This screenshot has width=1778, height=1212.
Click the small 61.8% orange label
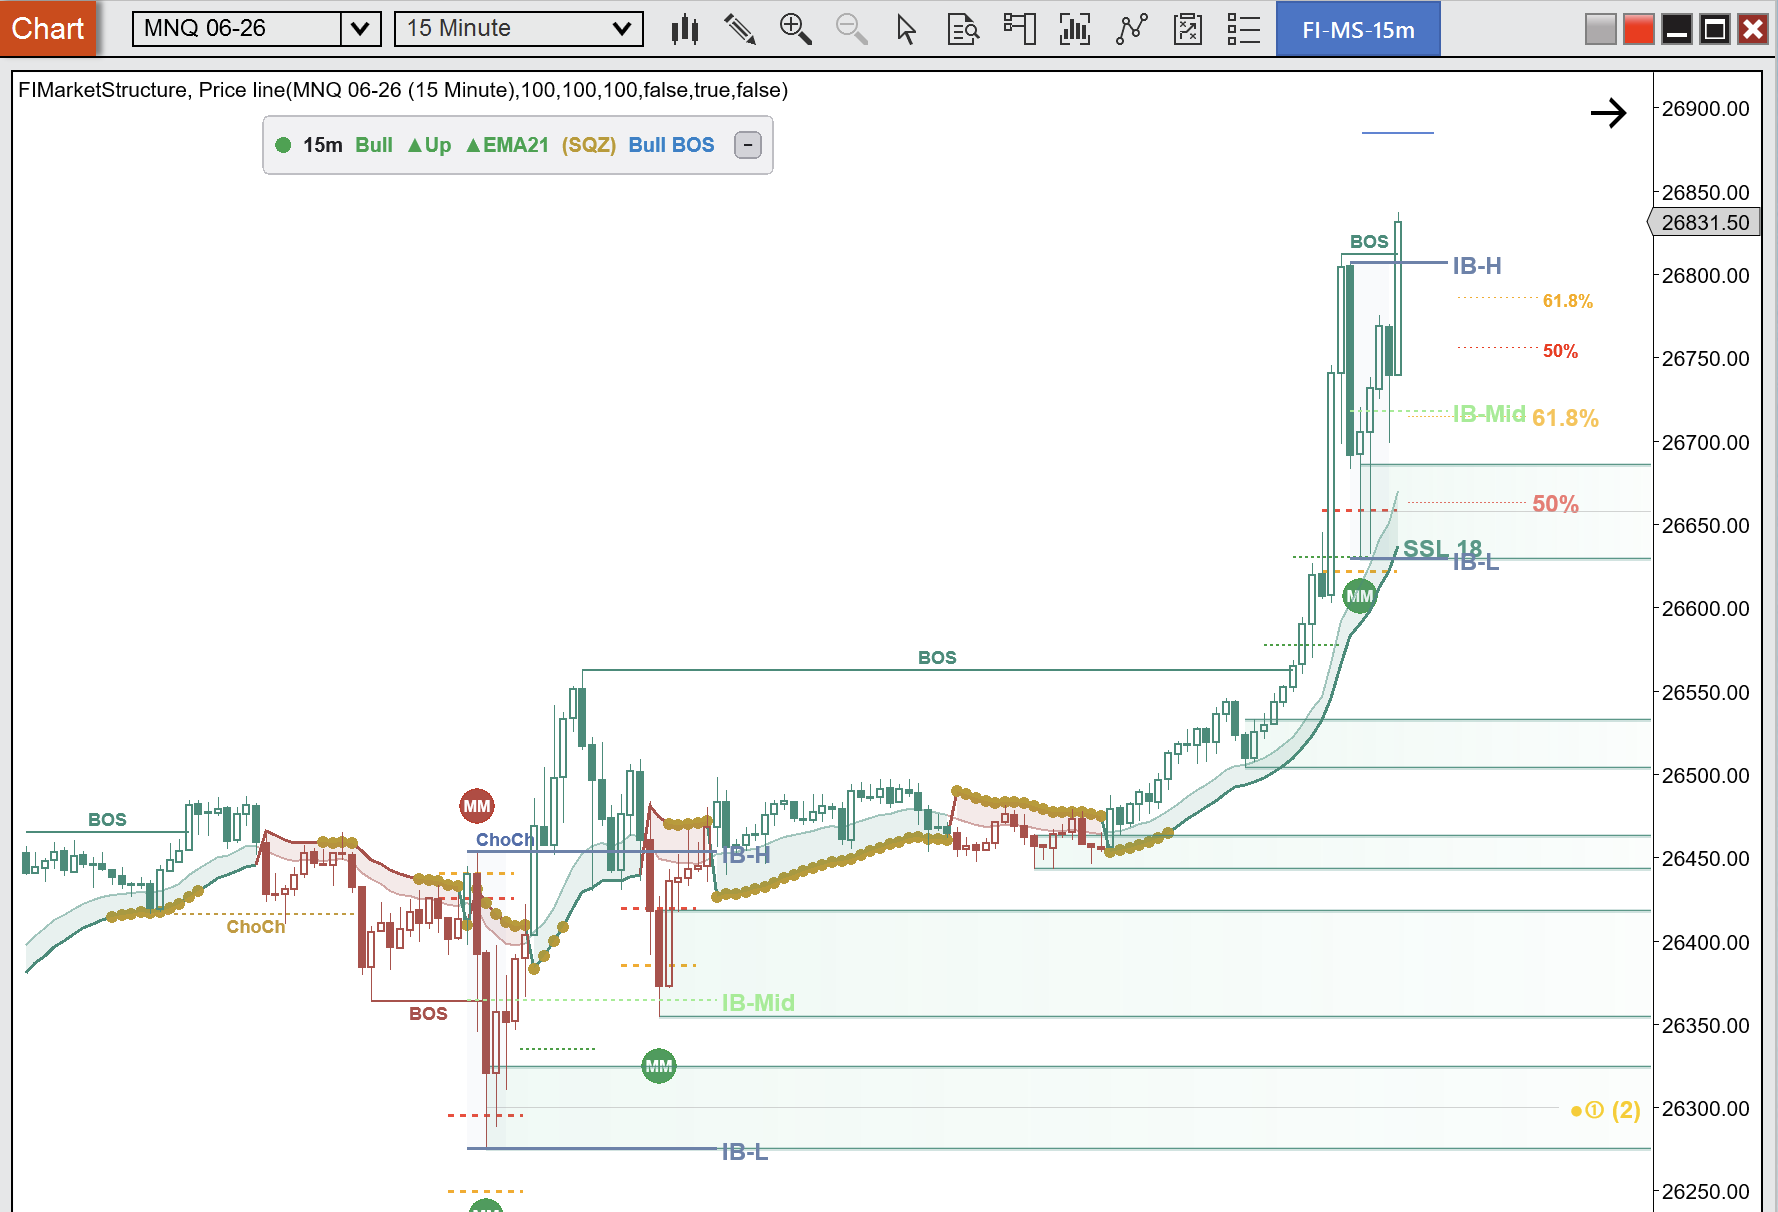1567,301
